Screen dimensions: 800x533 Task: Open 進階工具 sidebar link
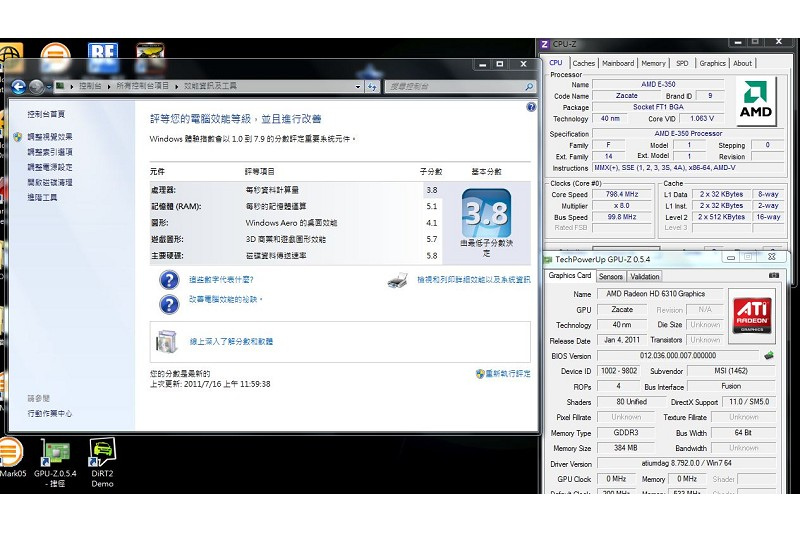coord(42,197)
